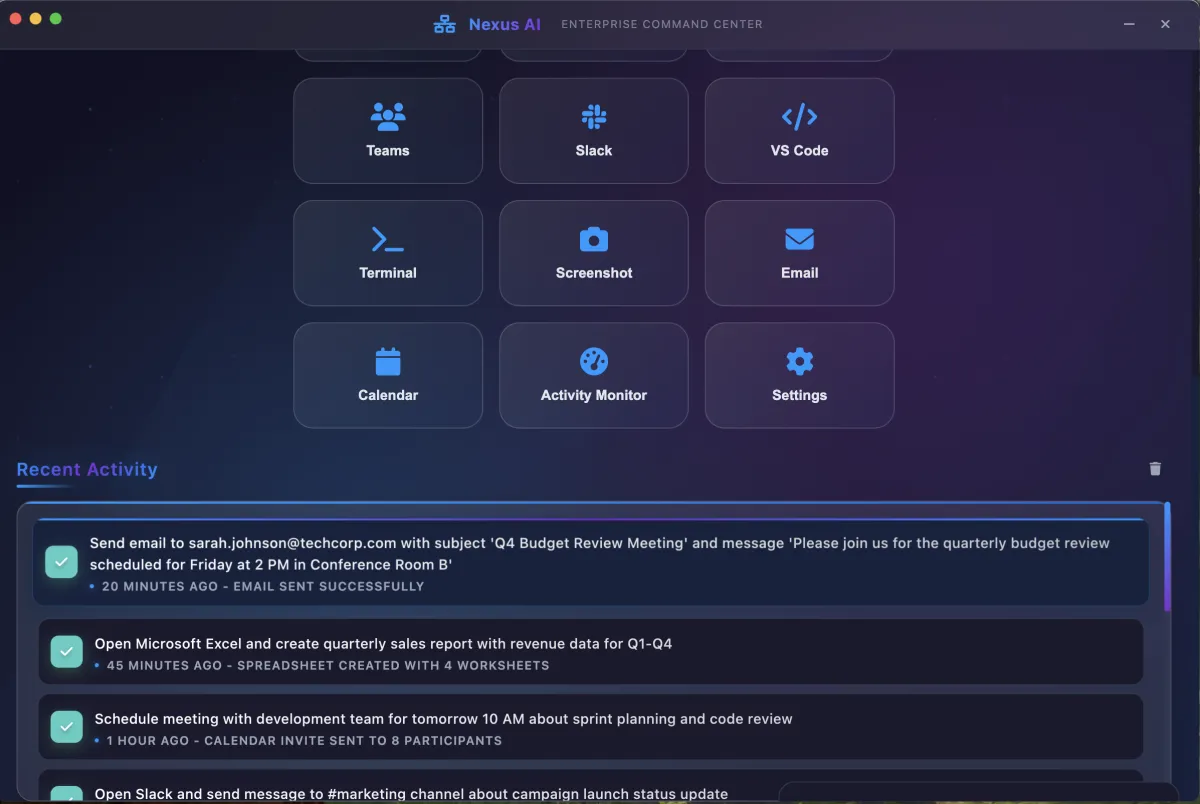Image resolution: width=1200 pixels, height=804 pixels.
Task: Click the 'Schedule meeting with development team' text
Action: click(443, 719)
